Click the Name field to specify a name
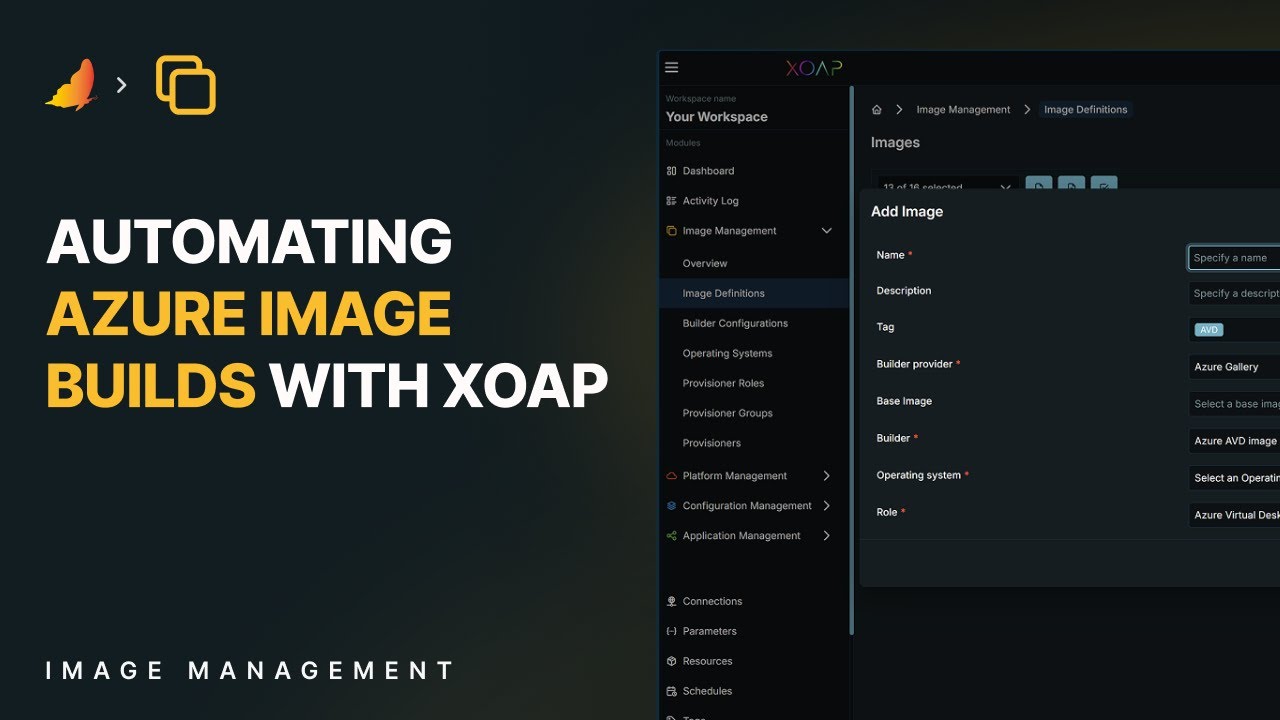This screenshot has height=720, width=1280. (1234, 258)
